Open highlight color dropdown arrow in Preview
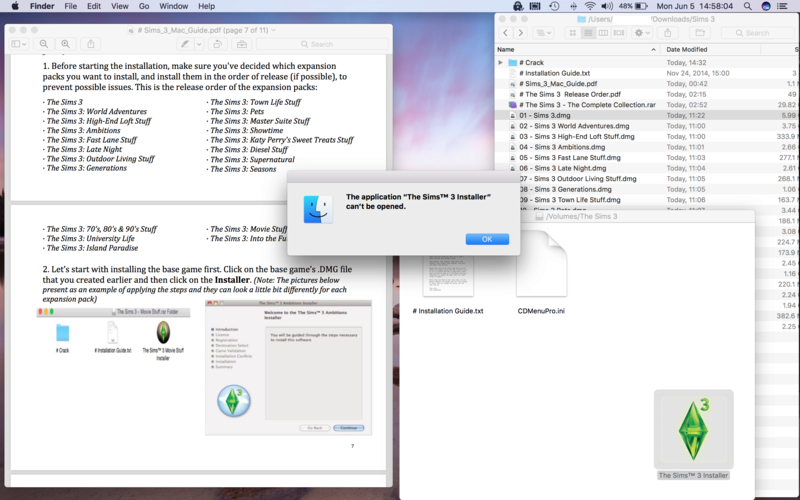The image size is (800, 500). pos(199,44)
